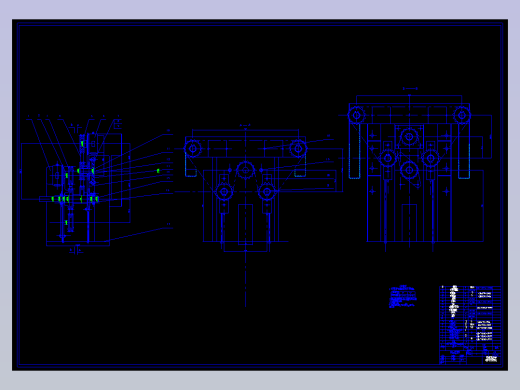The image size is (520, 390).
Task: Select lower-right sprocket in center view
Action: (x=267, y=192)
